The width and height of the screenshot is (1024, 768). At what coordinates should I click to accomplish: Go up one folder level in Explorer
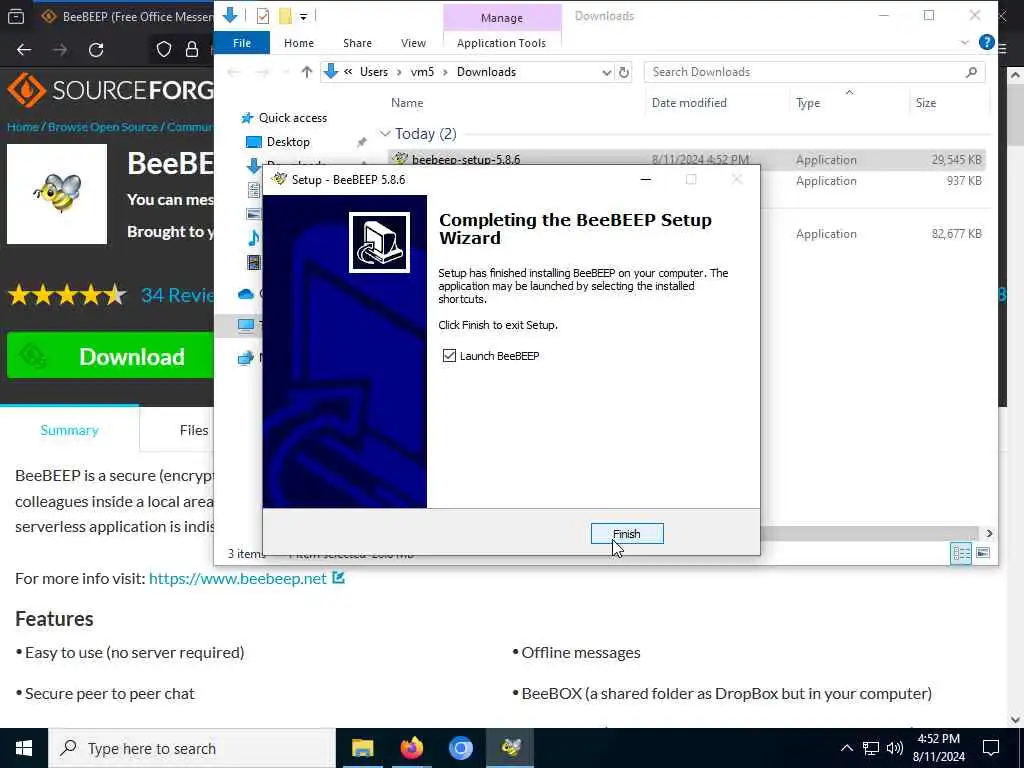click(306, 72)
